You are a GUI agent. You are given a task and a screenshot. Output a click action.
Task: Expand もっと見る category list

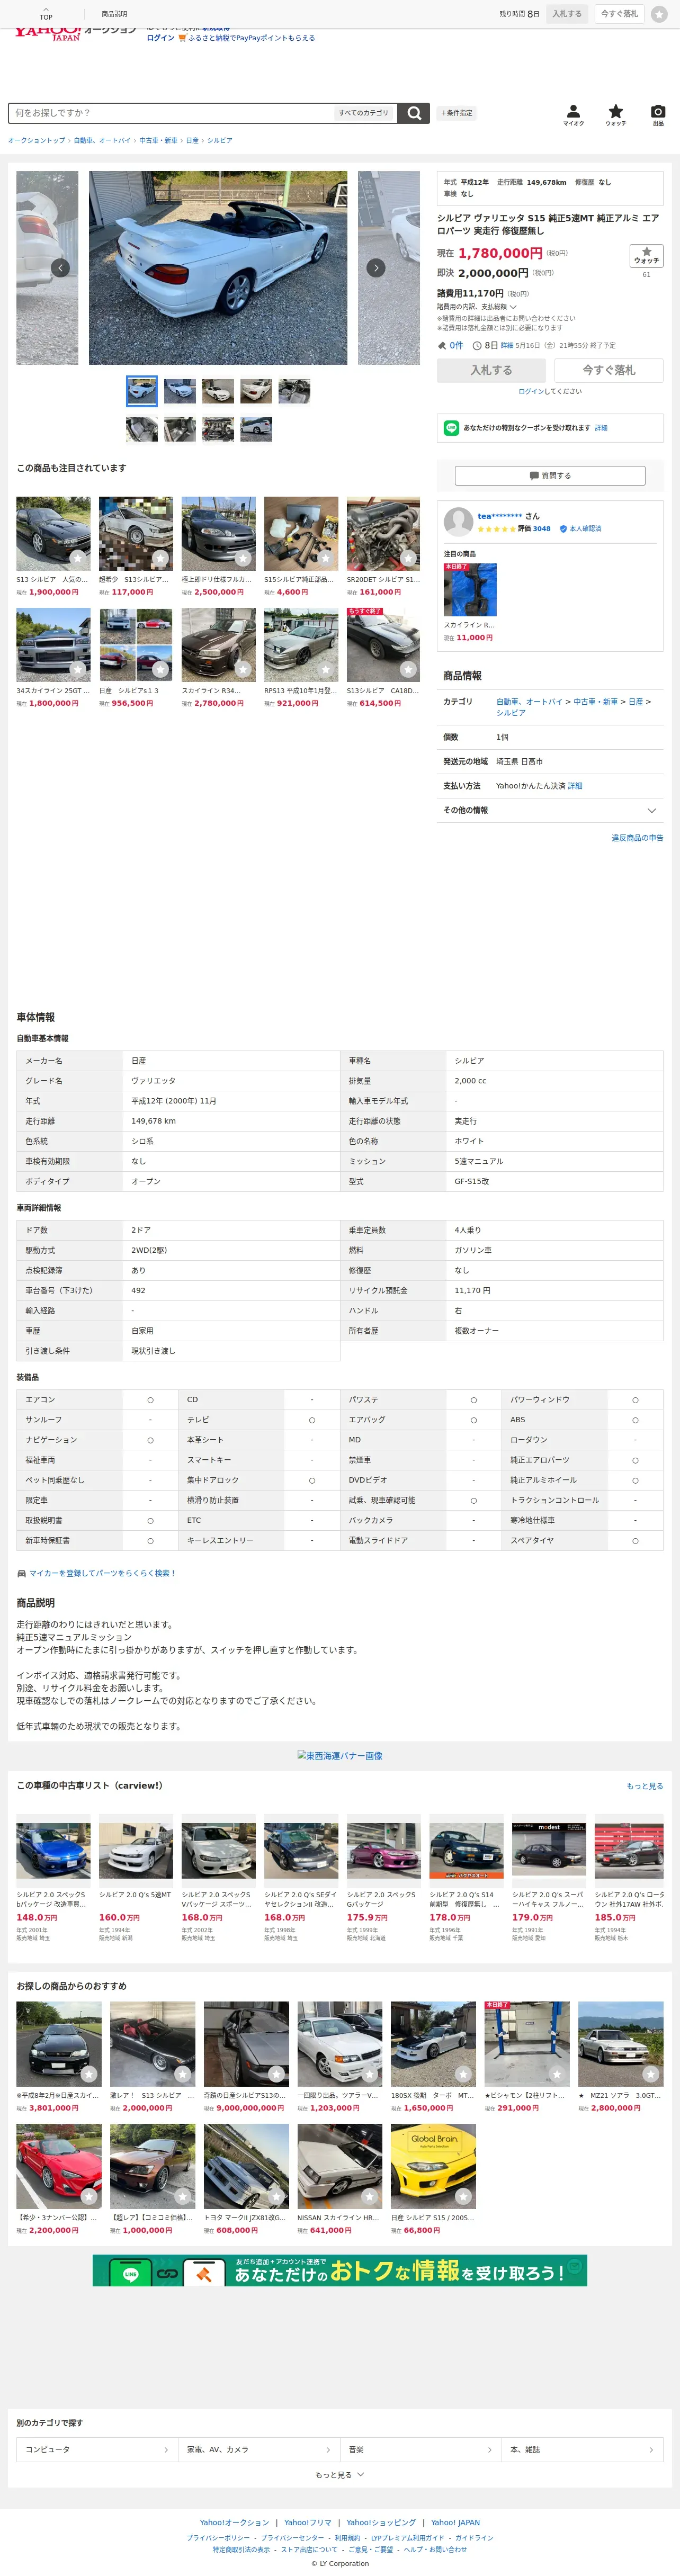pos(340,2474)
